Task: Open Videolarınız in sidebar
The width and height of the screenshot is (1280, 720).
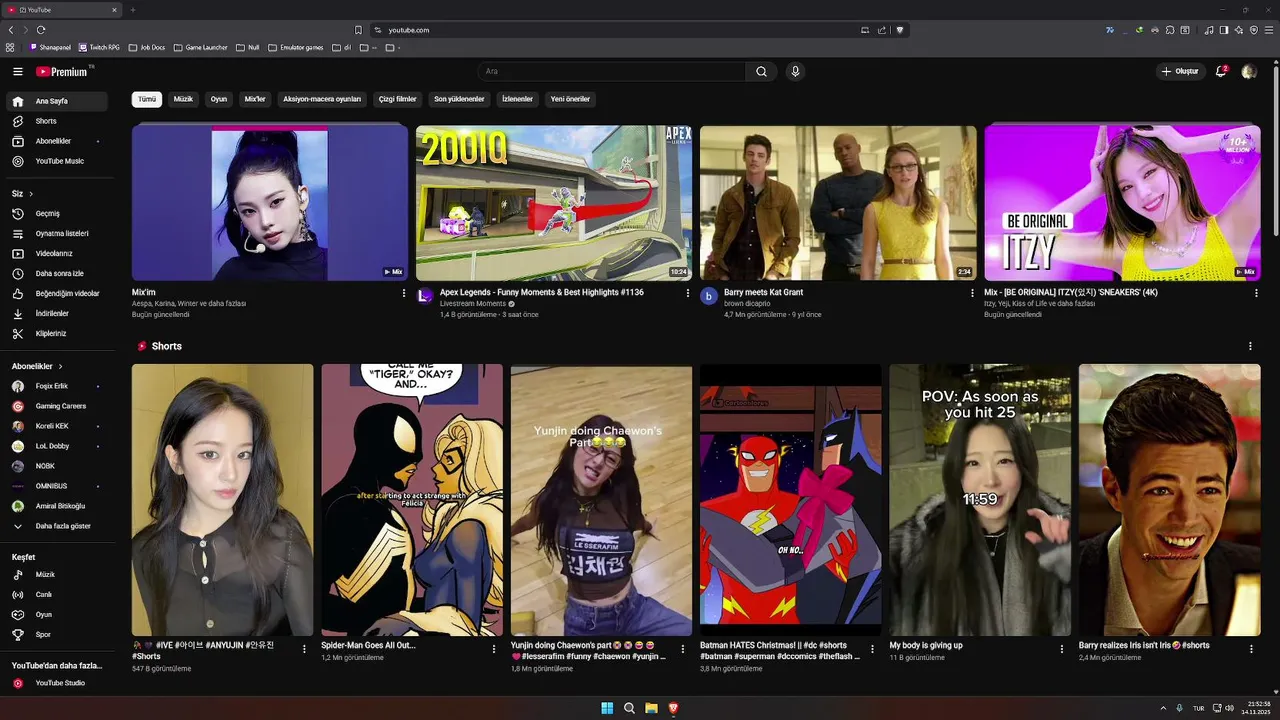Action: coord(57,253)
